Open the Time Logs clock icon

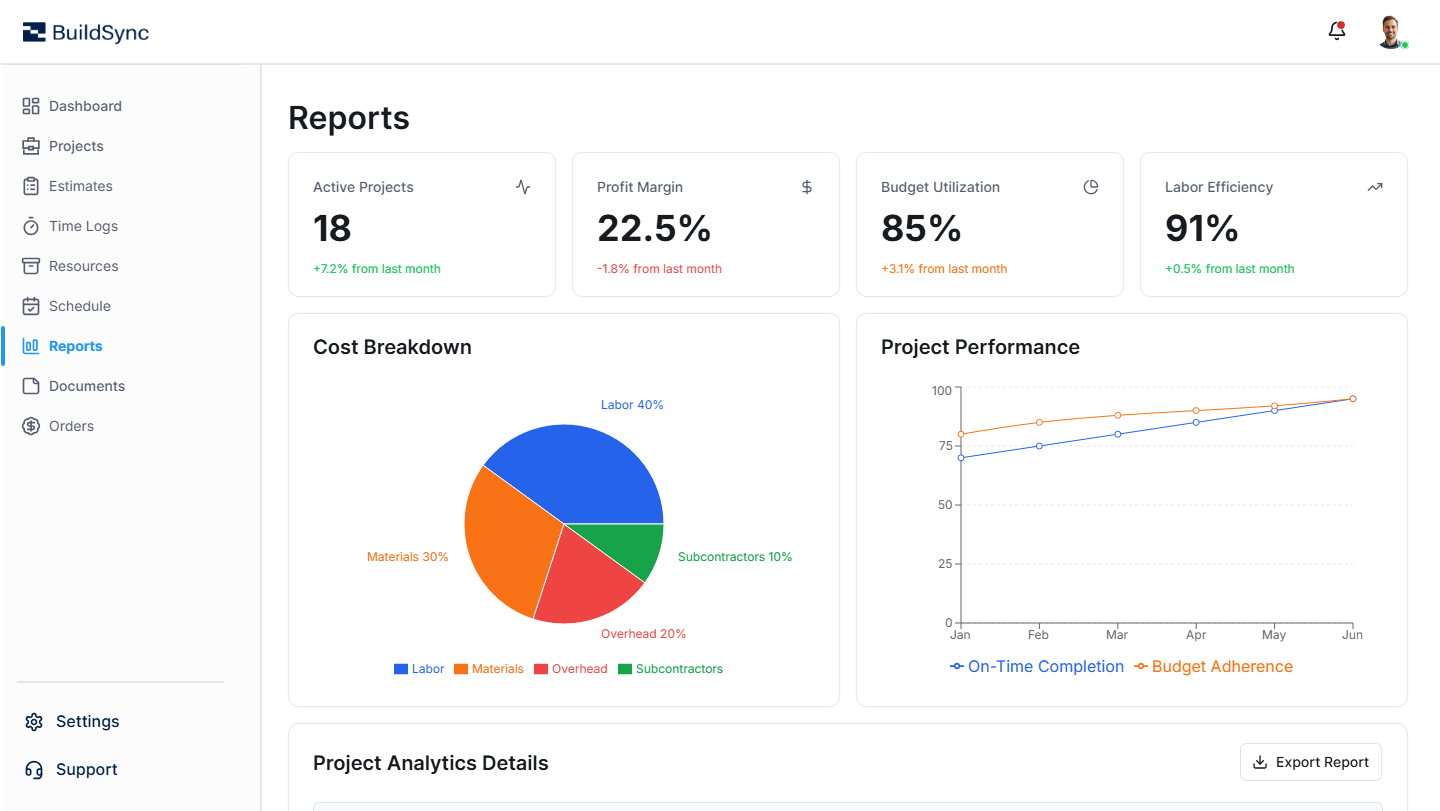tap(31, 226)
